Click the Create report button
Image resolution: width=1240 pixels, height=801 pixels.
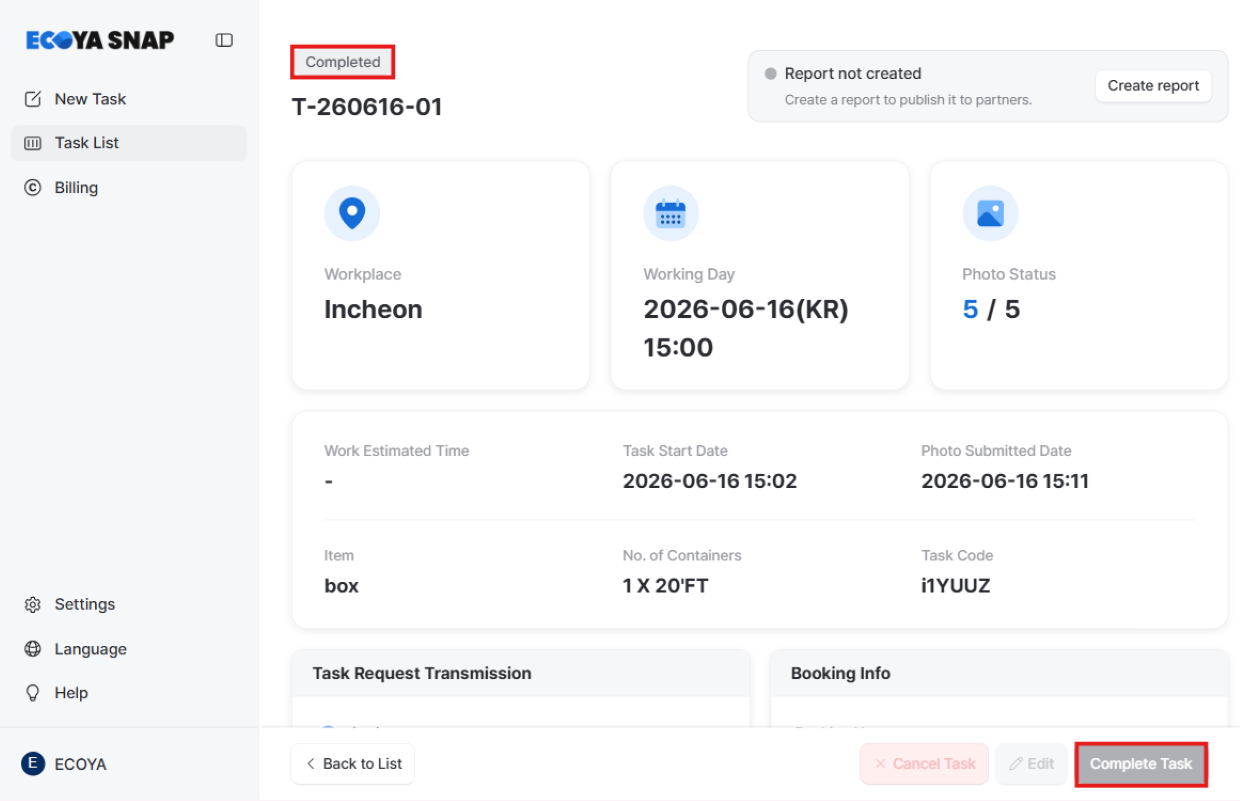coord(1153,86)
